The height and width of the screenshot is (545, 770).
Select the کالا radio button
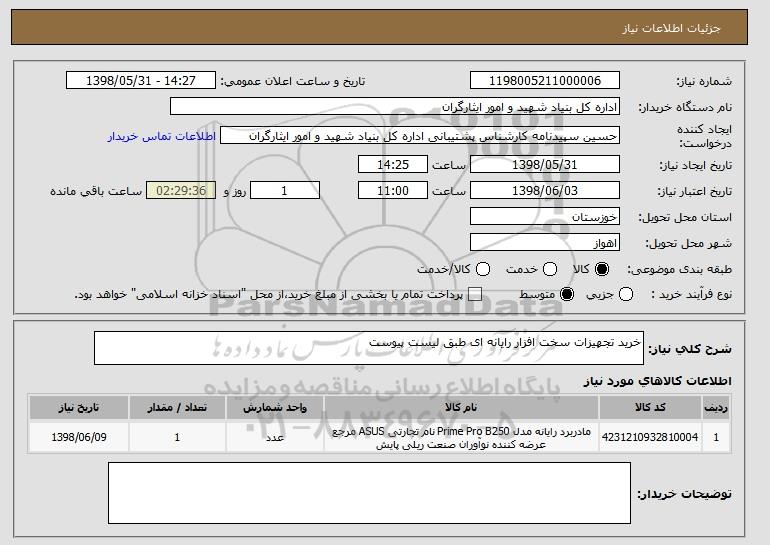tap(602, 269)
